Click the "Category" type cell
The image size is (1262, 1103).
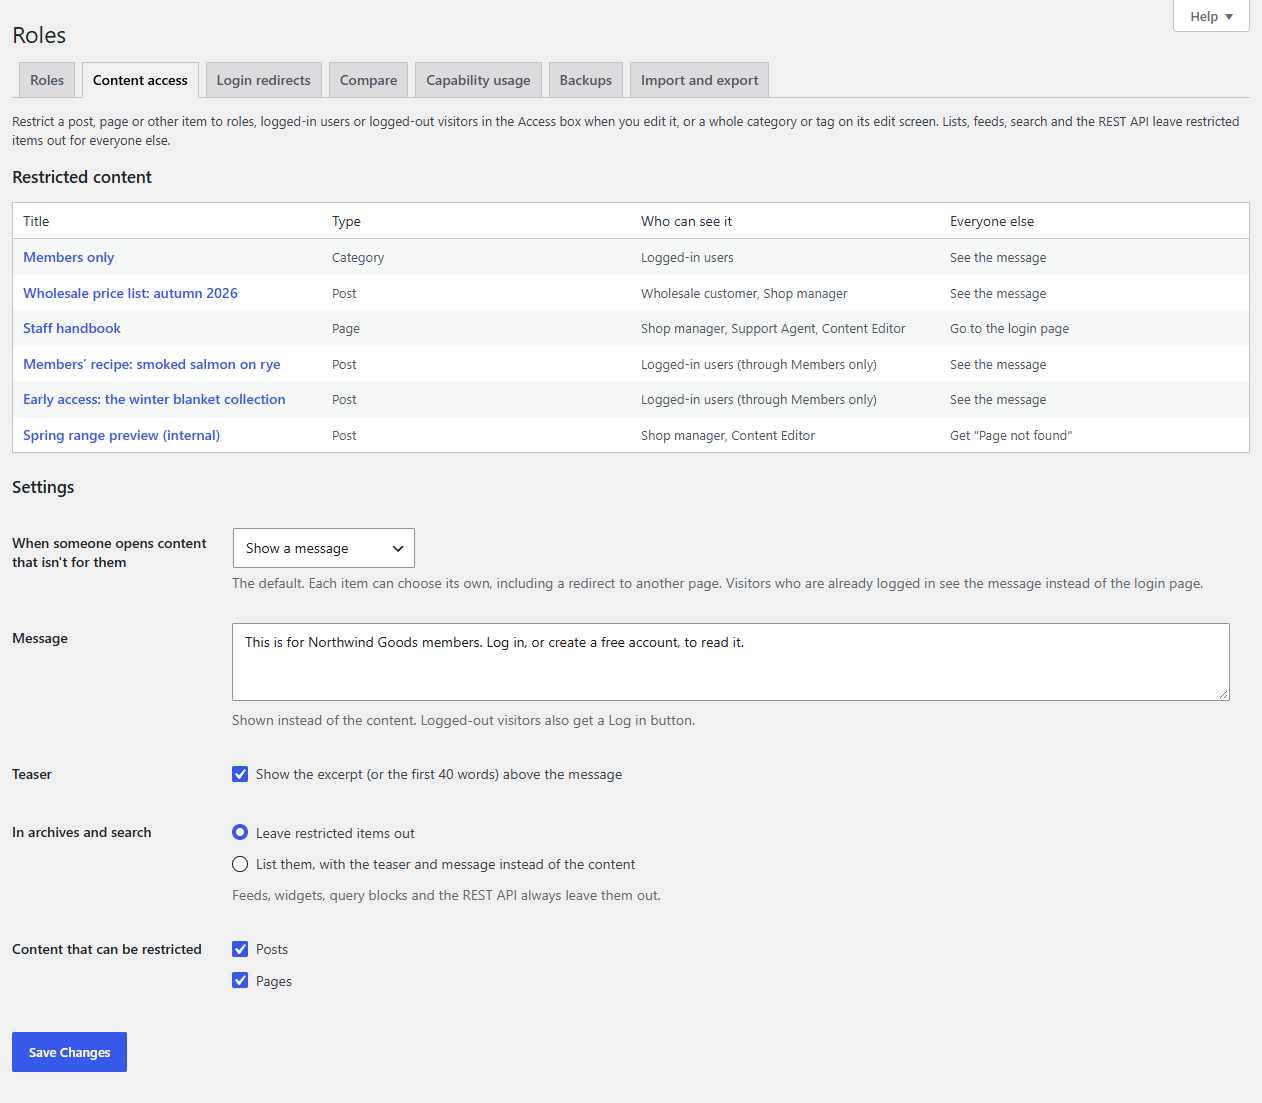[358, 257]
